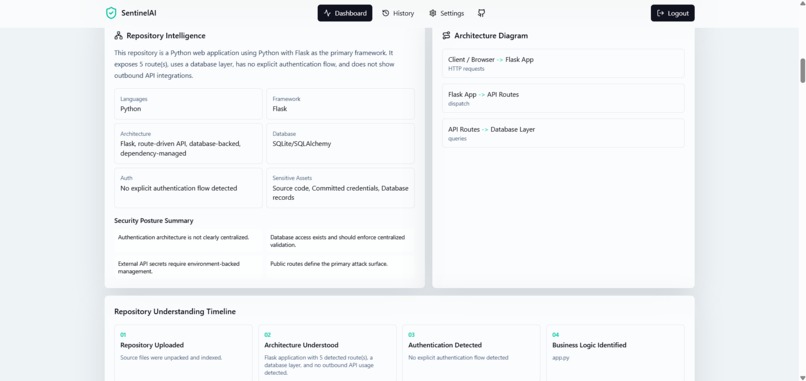Click the Repository Intelligence section icon
This screenshot has height=381, width=806.
coord(118,35)
